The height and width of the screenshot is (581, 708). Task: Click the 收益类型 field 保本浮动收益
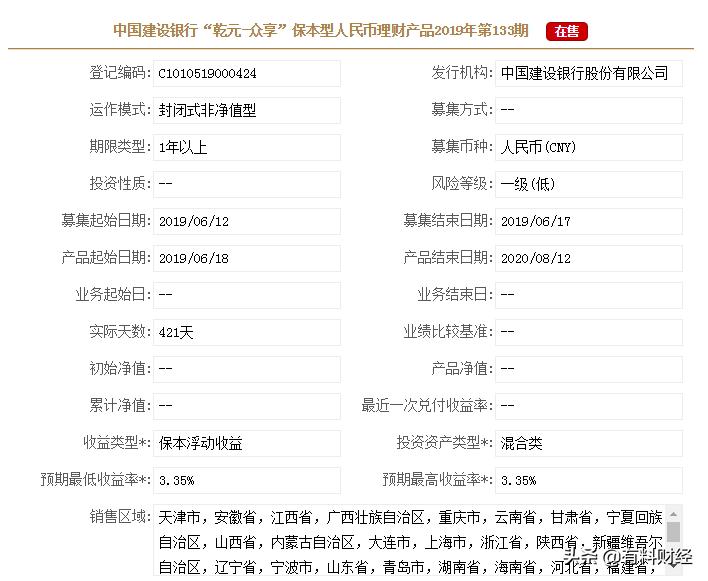click(247, 443)
